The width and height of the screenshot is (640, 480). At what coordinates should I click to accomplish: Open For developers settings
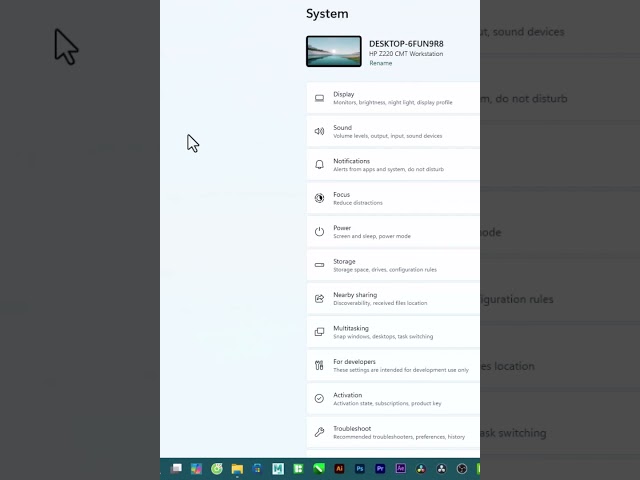coord(393,365)
